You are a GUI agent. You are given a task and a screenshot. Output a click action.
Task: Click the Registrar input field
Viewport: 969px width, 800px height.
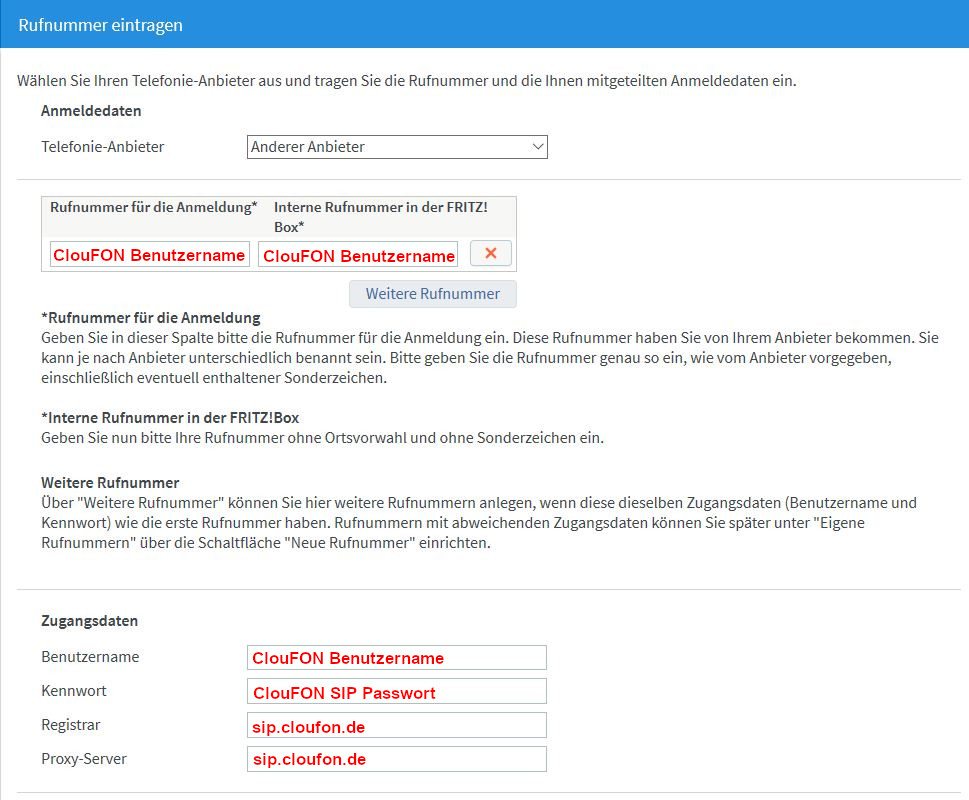397,725
